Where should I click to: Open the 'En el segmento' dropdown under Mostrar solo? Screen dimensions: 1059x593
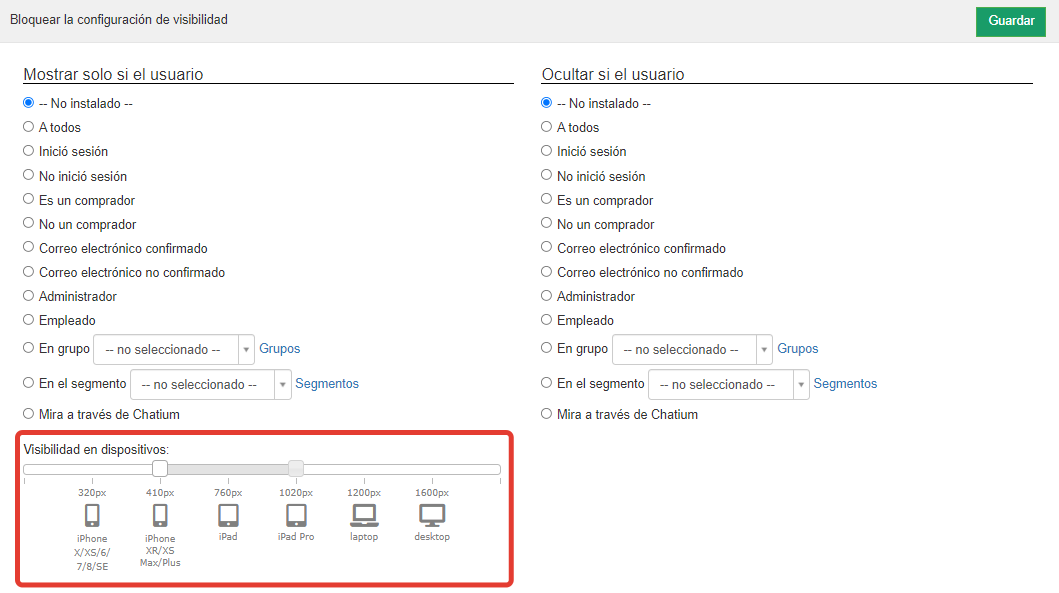211,384
